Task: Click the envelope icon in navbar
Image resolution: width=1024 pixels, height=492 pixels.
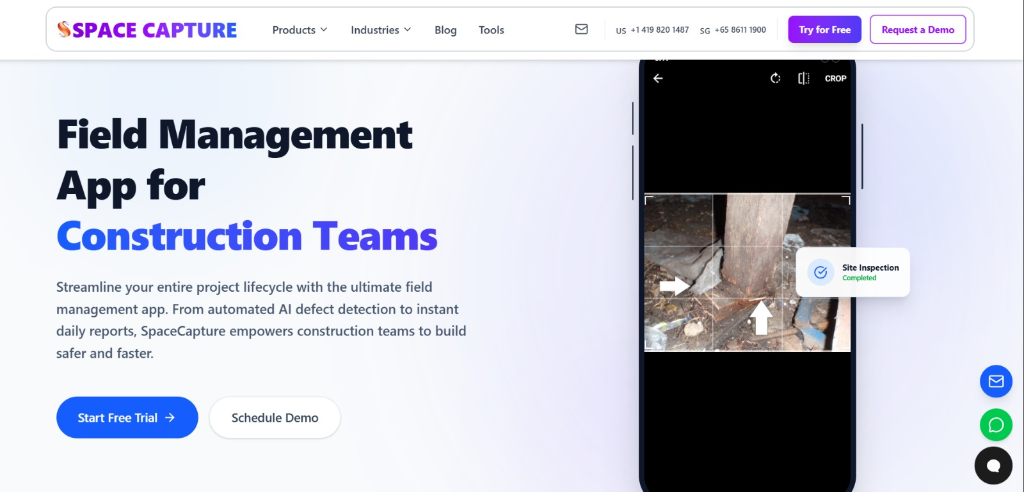Action: (x=581, y=29)
